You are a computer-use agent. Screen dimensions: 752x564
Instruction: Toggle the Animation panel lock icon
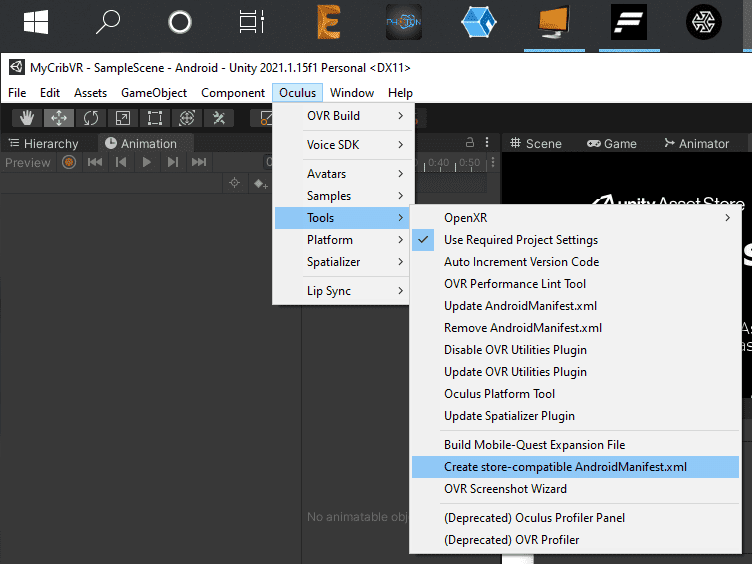click(x=470, y=142)
